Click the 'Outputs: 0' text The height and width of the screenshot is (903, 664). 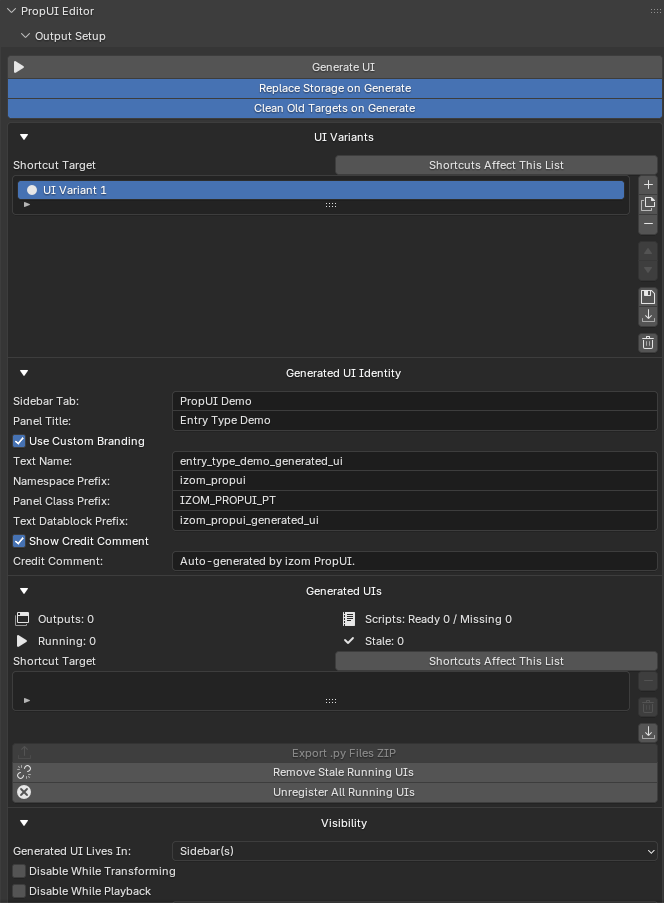coord(66,619)
